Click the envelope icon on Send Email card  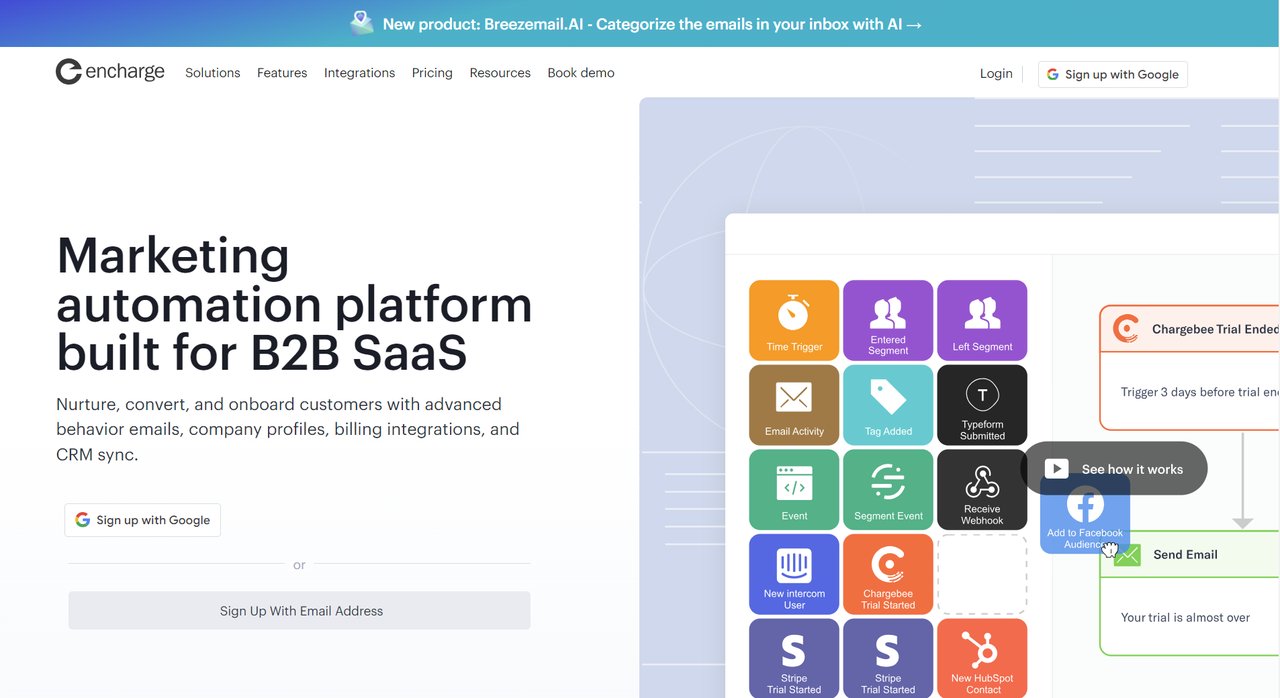pyautogui.click(x=1127, y=554)
